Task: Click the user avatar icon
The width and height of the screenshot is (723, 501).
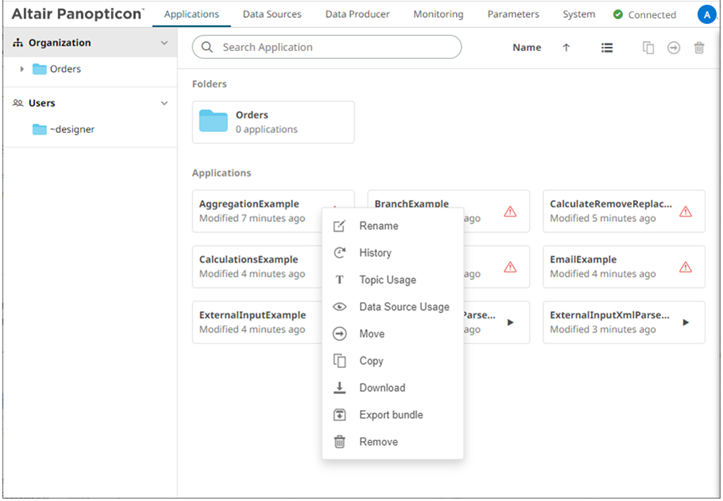Action: [x=701, y=15]
